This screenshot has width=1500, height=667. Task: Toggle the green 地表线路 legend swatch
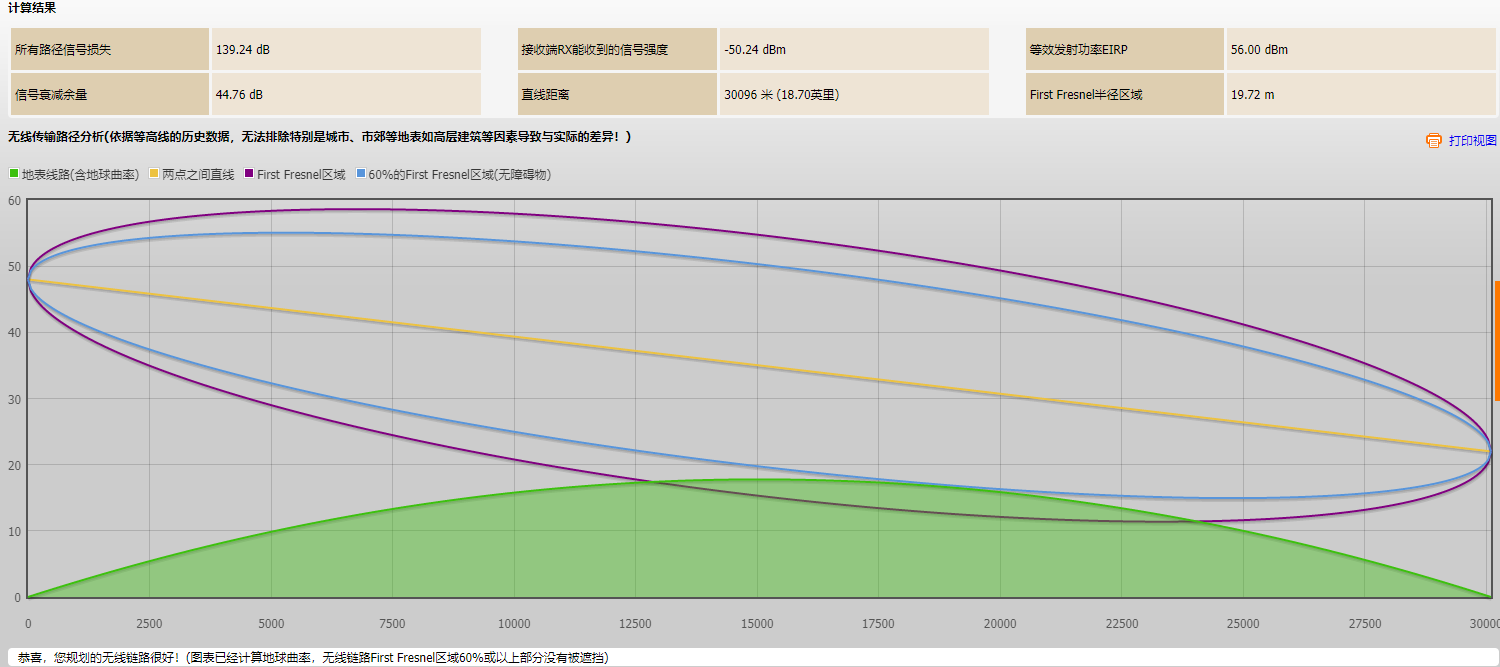pos(14,174)
